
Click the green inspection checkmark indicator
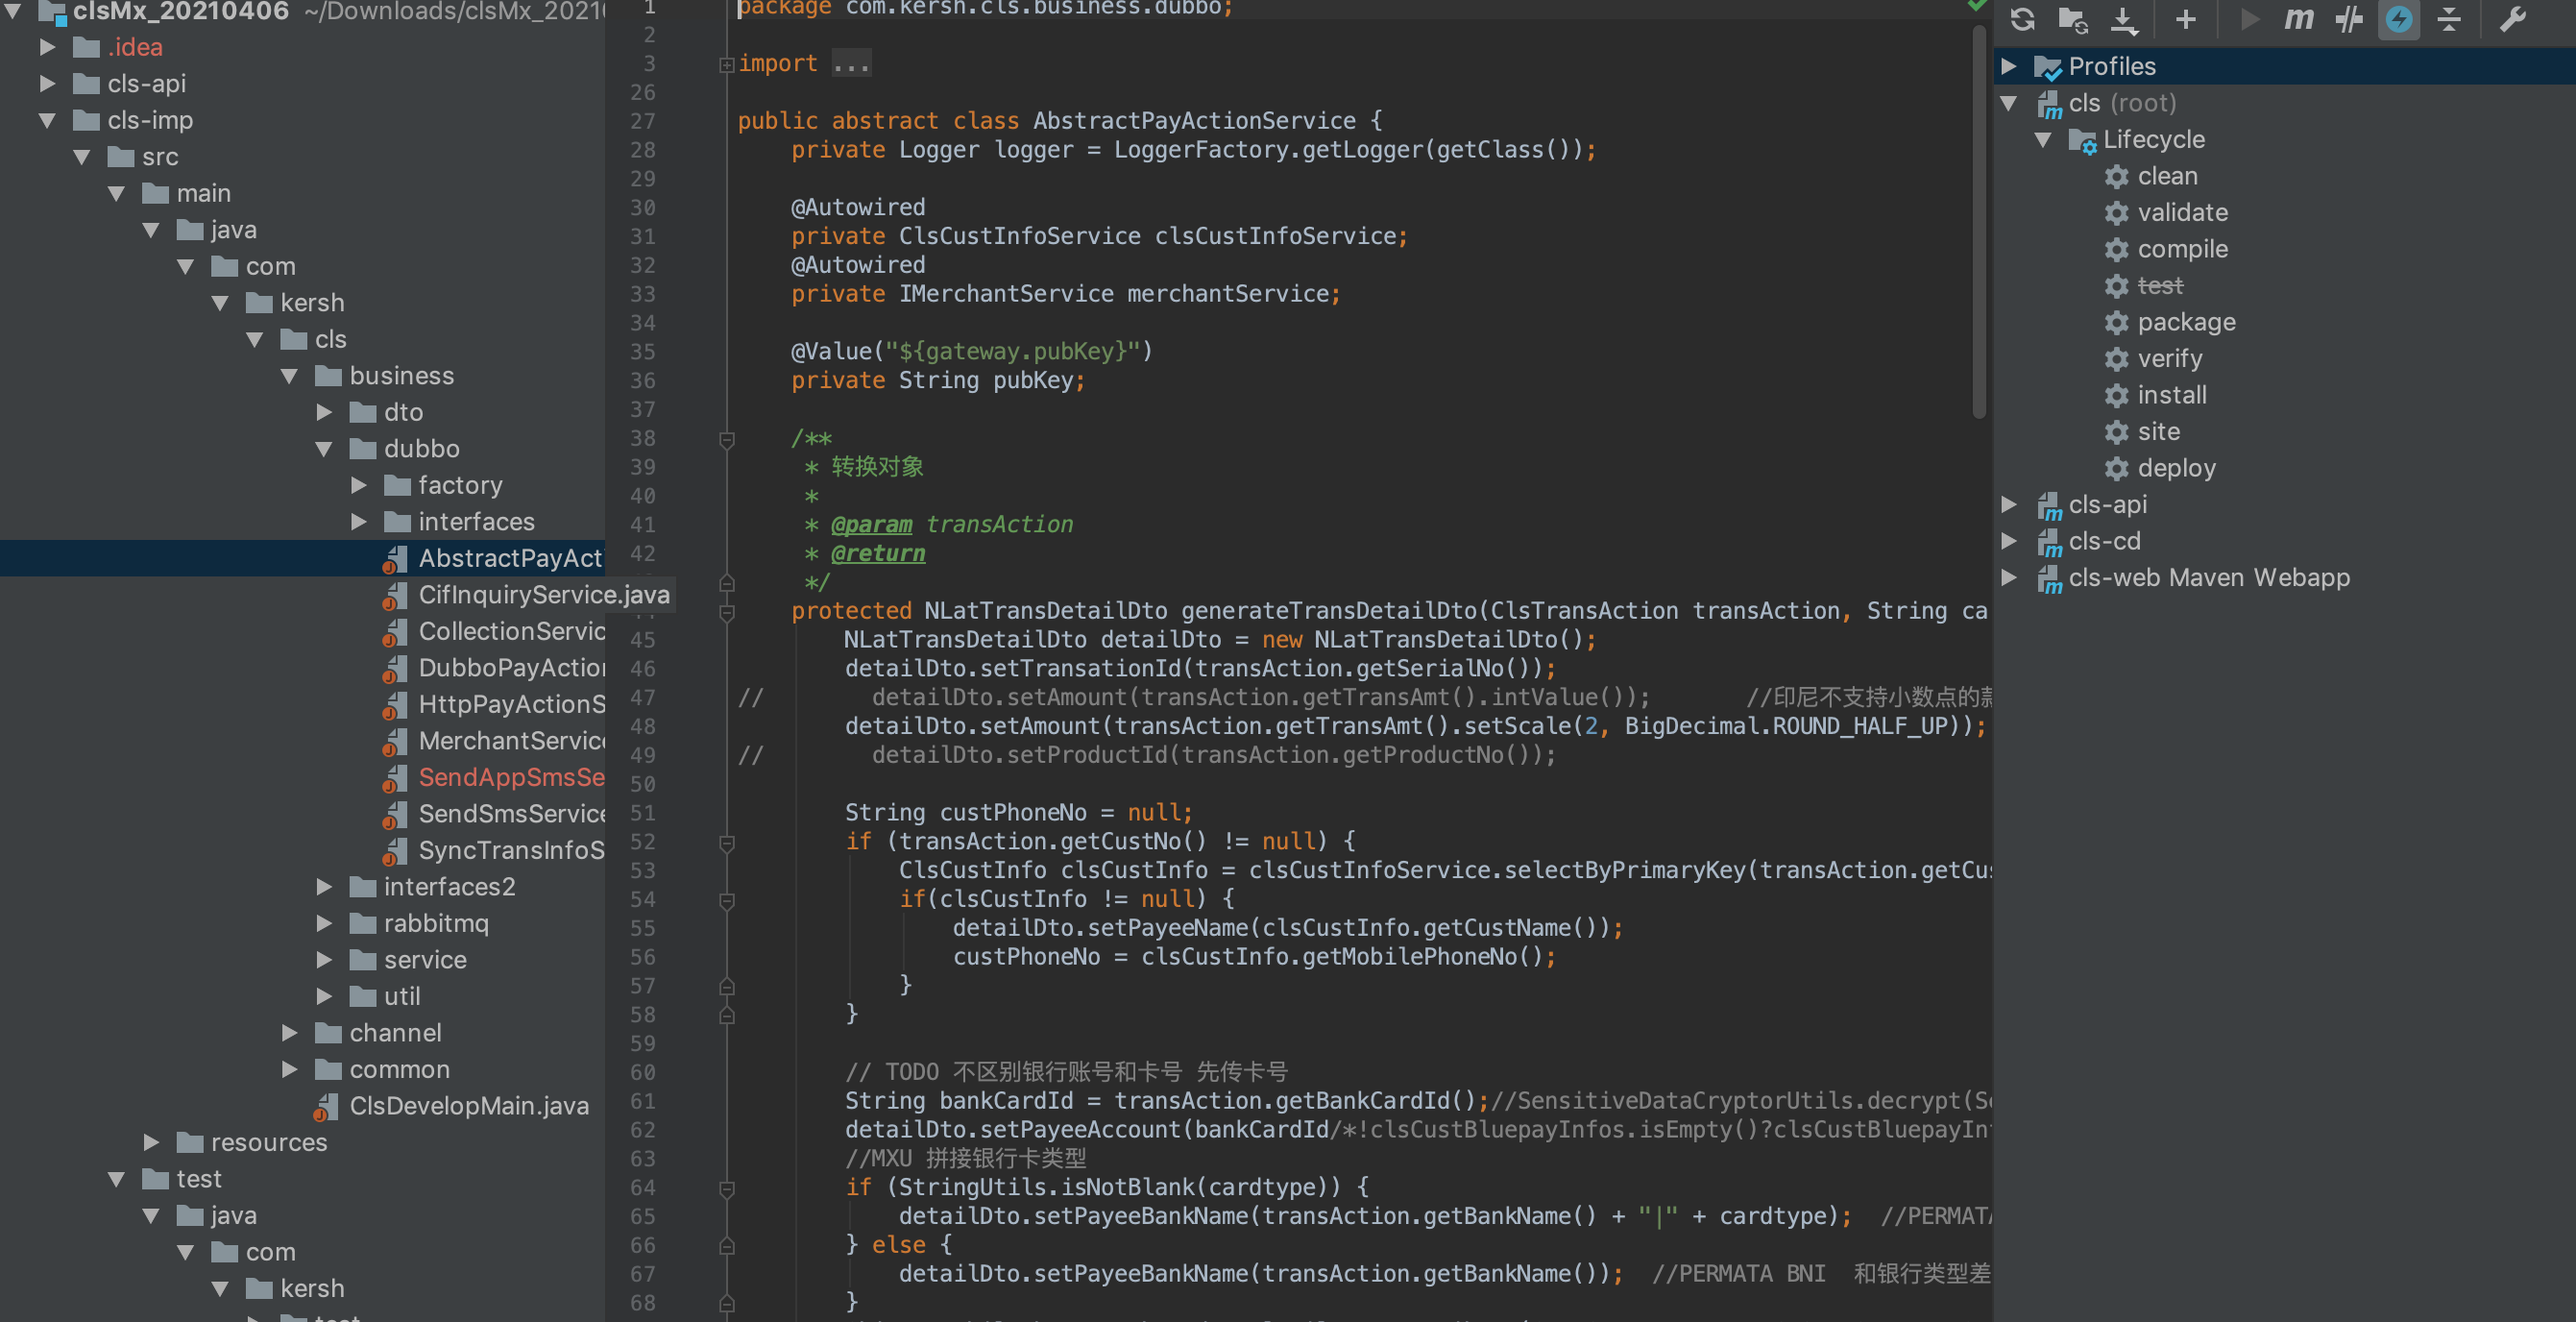coord(1976,6)
